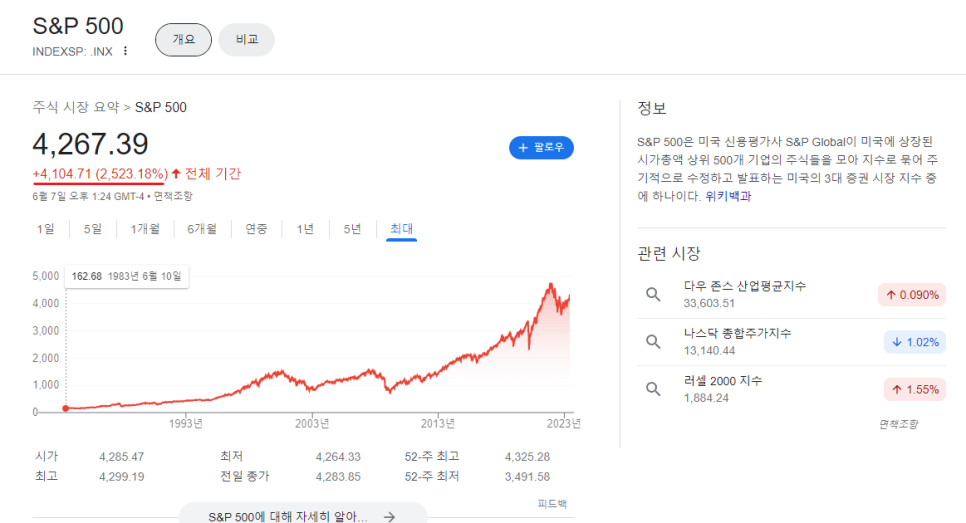Click the S&P 500에 대해 자세히 알아 button
Image resolution: width=966 pixels, height=523 pixels.
point(303,514)
